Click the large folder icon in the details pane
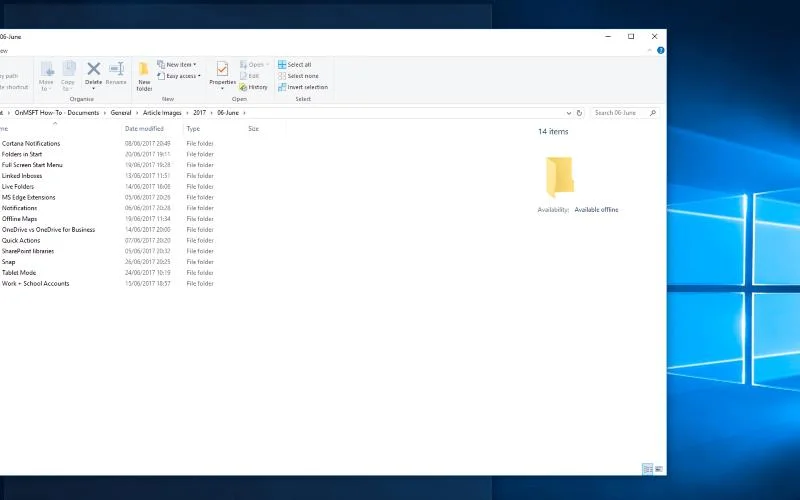This screenshot has height=500, width=800. (x=559, y=177)
